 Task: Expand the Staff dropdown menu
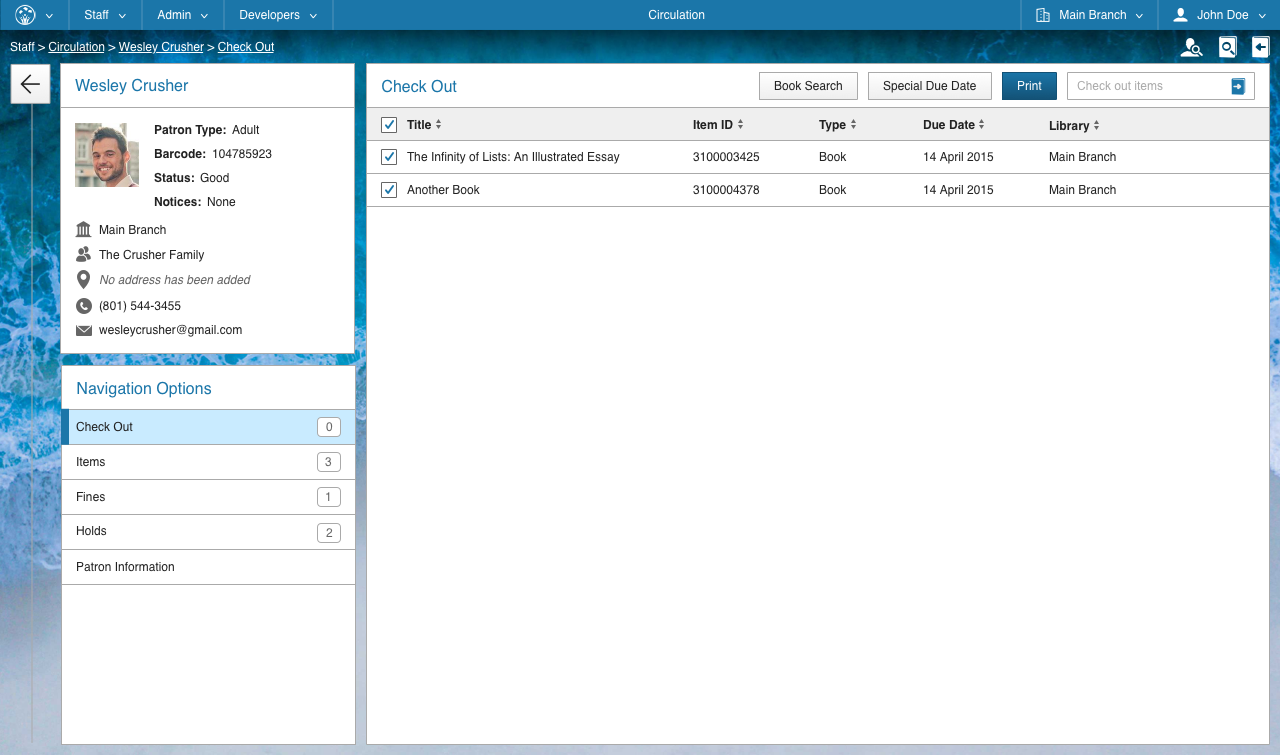pos(104,15)
